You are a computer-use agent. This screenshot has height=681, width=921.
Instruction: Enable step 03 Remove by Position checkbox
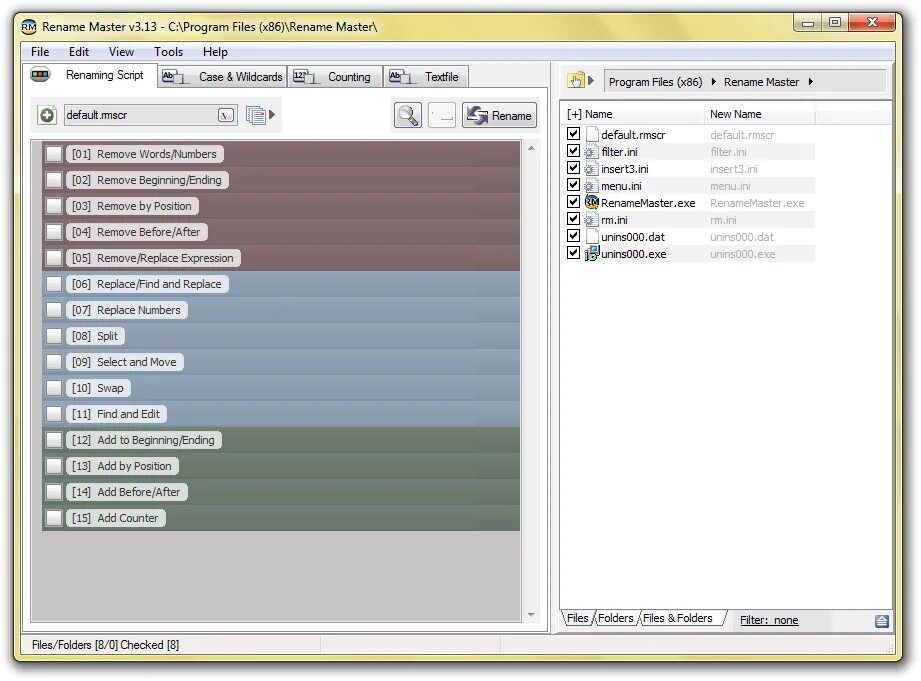click(54, 206)
